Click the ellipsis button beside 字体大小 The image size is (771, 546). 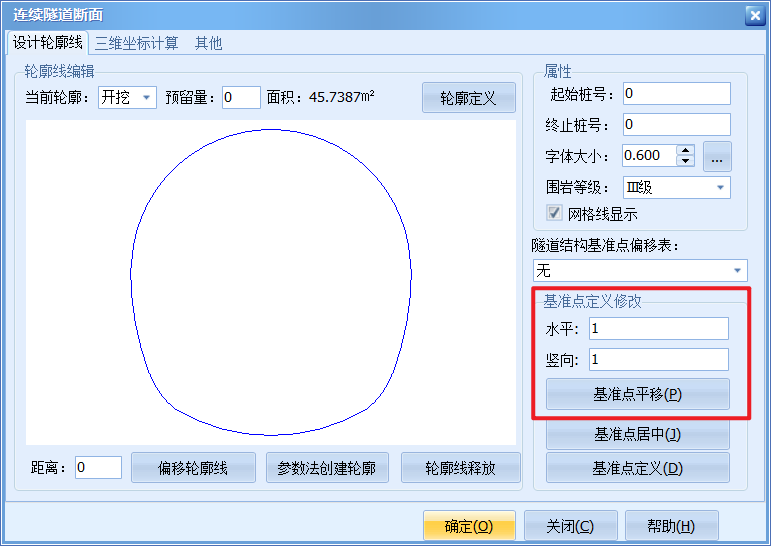(717, 156)
